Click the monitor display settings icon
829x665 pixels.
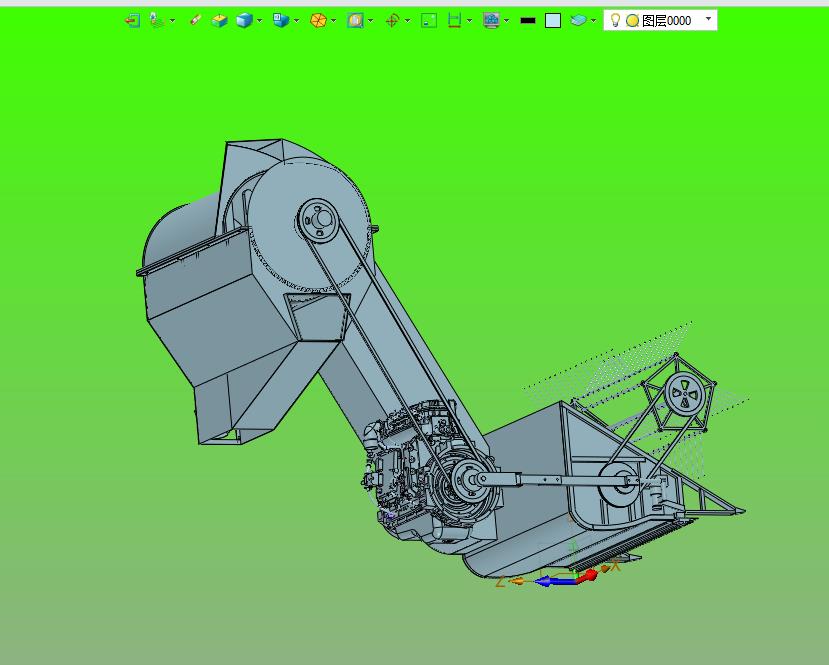click(x=491, y=21)
